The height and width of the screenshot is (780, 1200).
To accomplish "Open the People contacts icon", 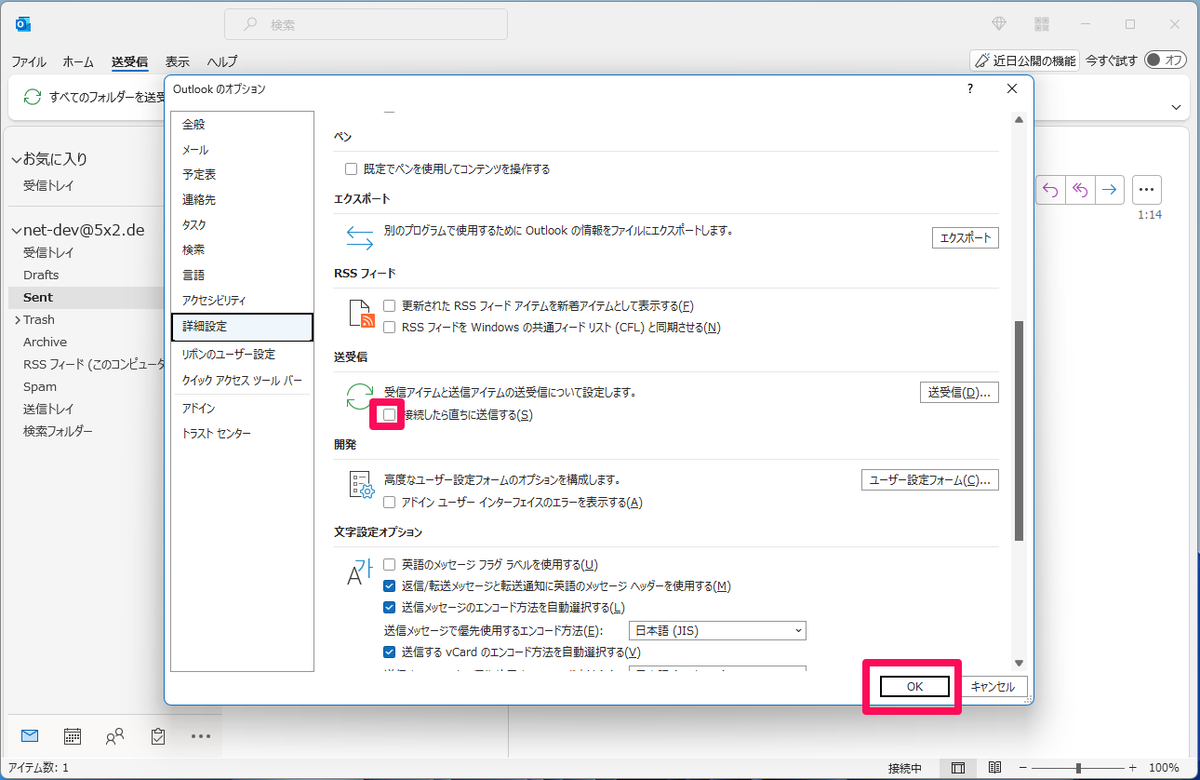I will tap(115, 736).
